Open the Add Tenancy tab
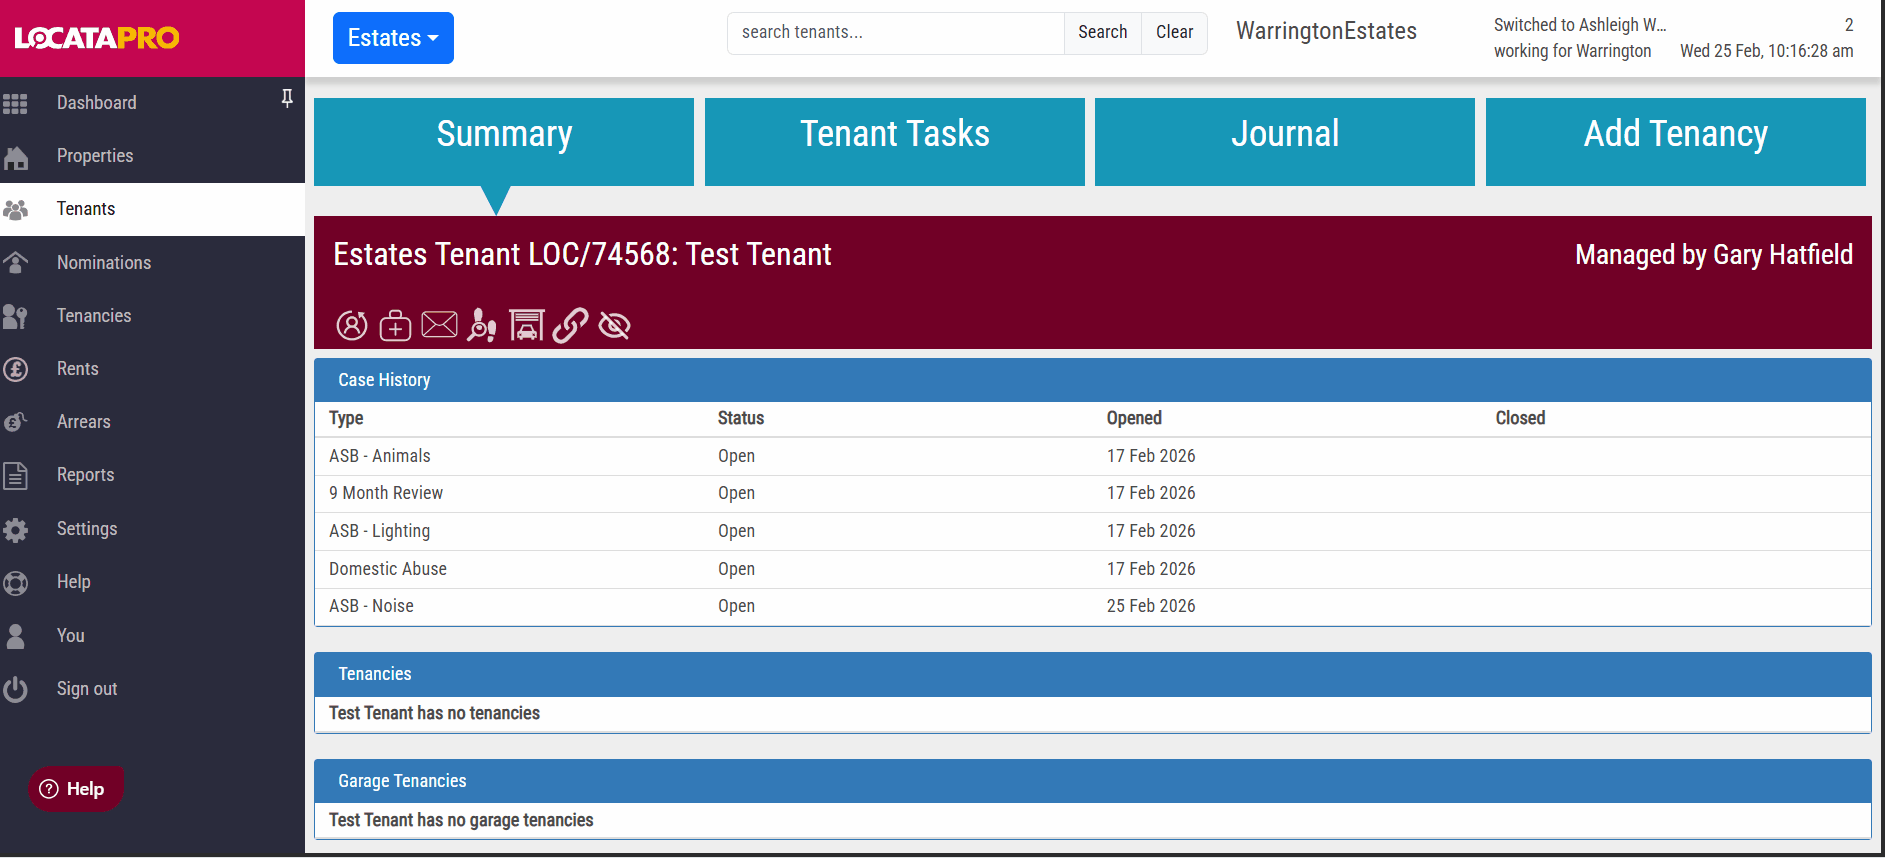This screenshot has width=1885, height=858. [1676, 142]
